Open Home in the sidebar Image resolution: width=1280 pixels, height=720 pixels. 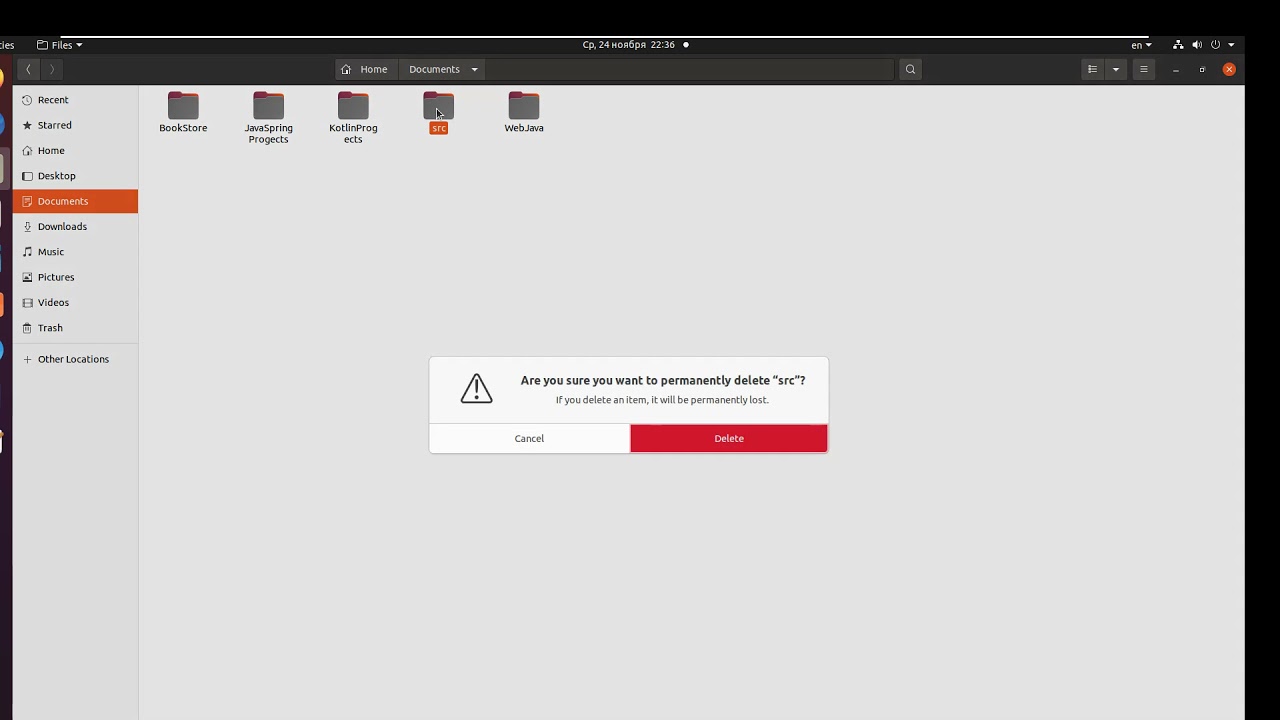click(x=76, y=150)
